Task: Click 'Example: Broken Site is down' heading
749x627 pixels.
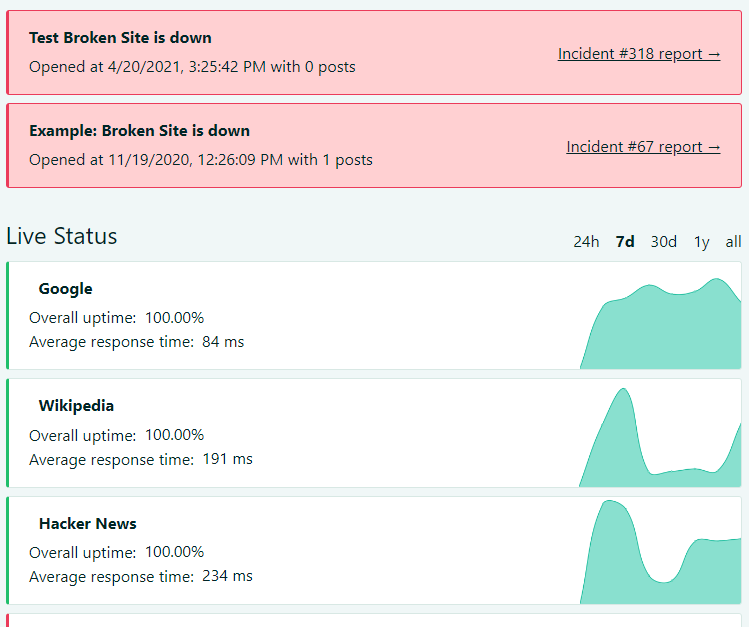Action: click(139, 131)
